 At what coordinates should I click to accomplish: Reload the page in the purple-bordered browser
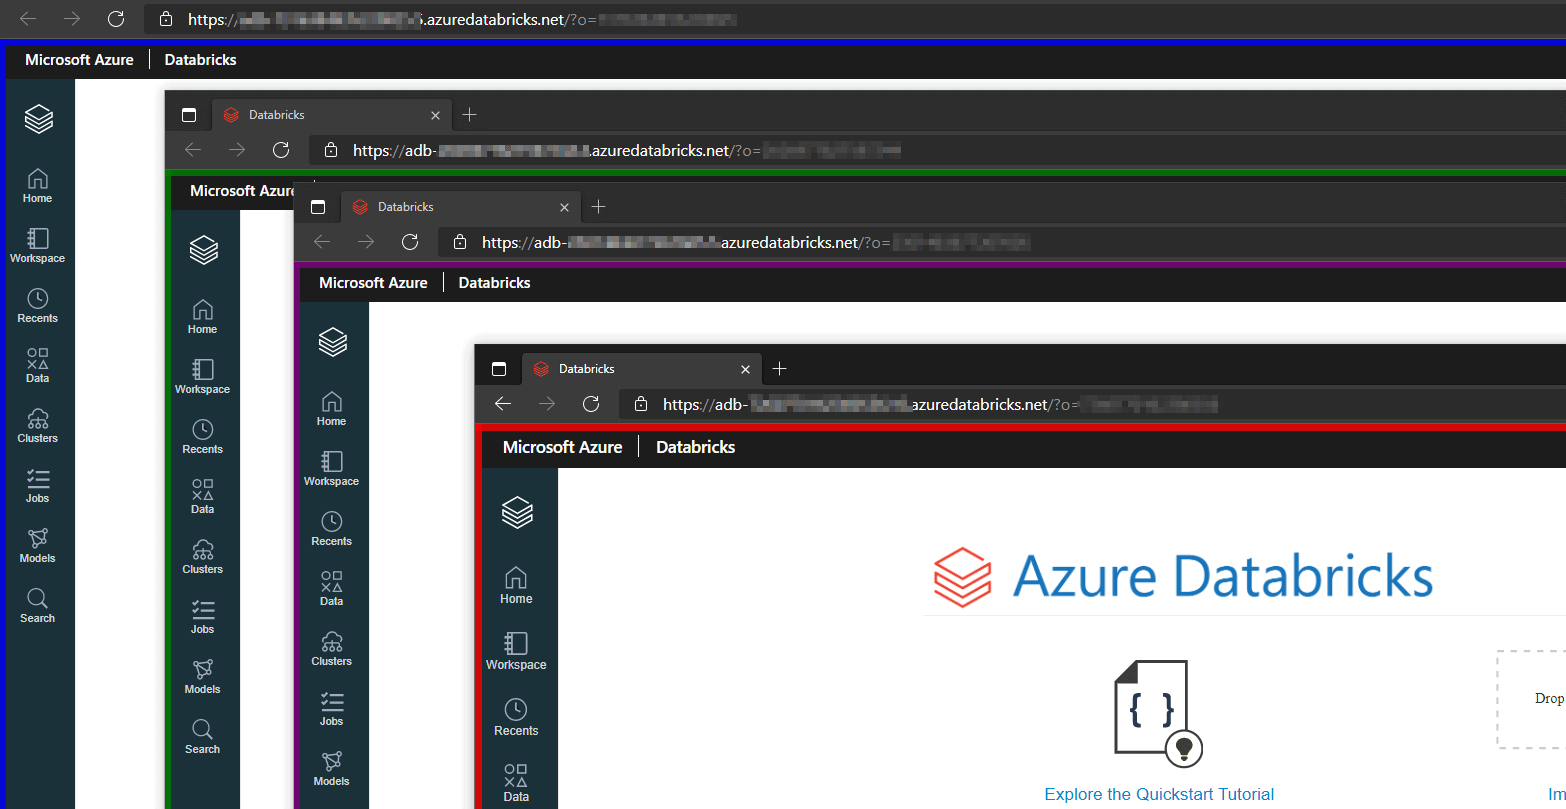(410, 242)
